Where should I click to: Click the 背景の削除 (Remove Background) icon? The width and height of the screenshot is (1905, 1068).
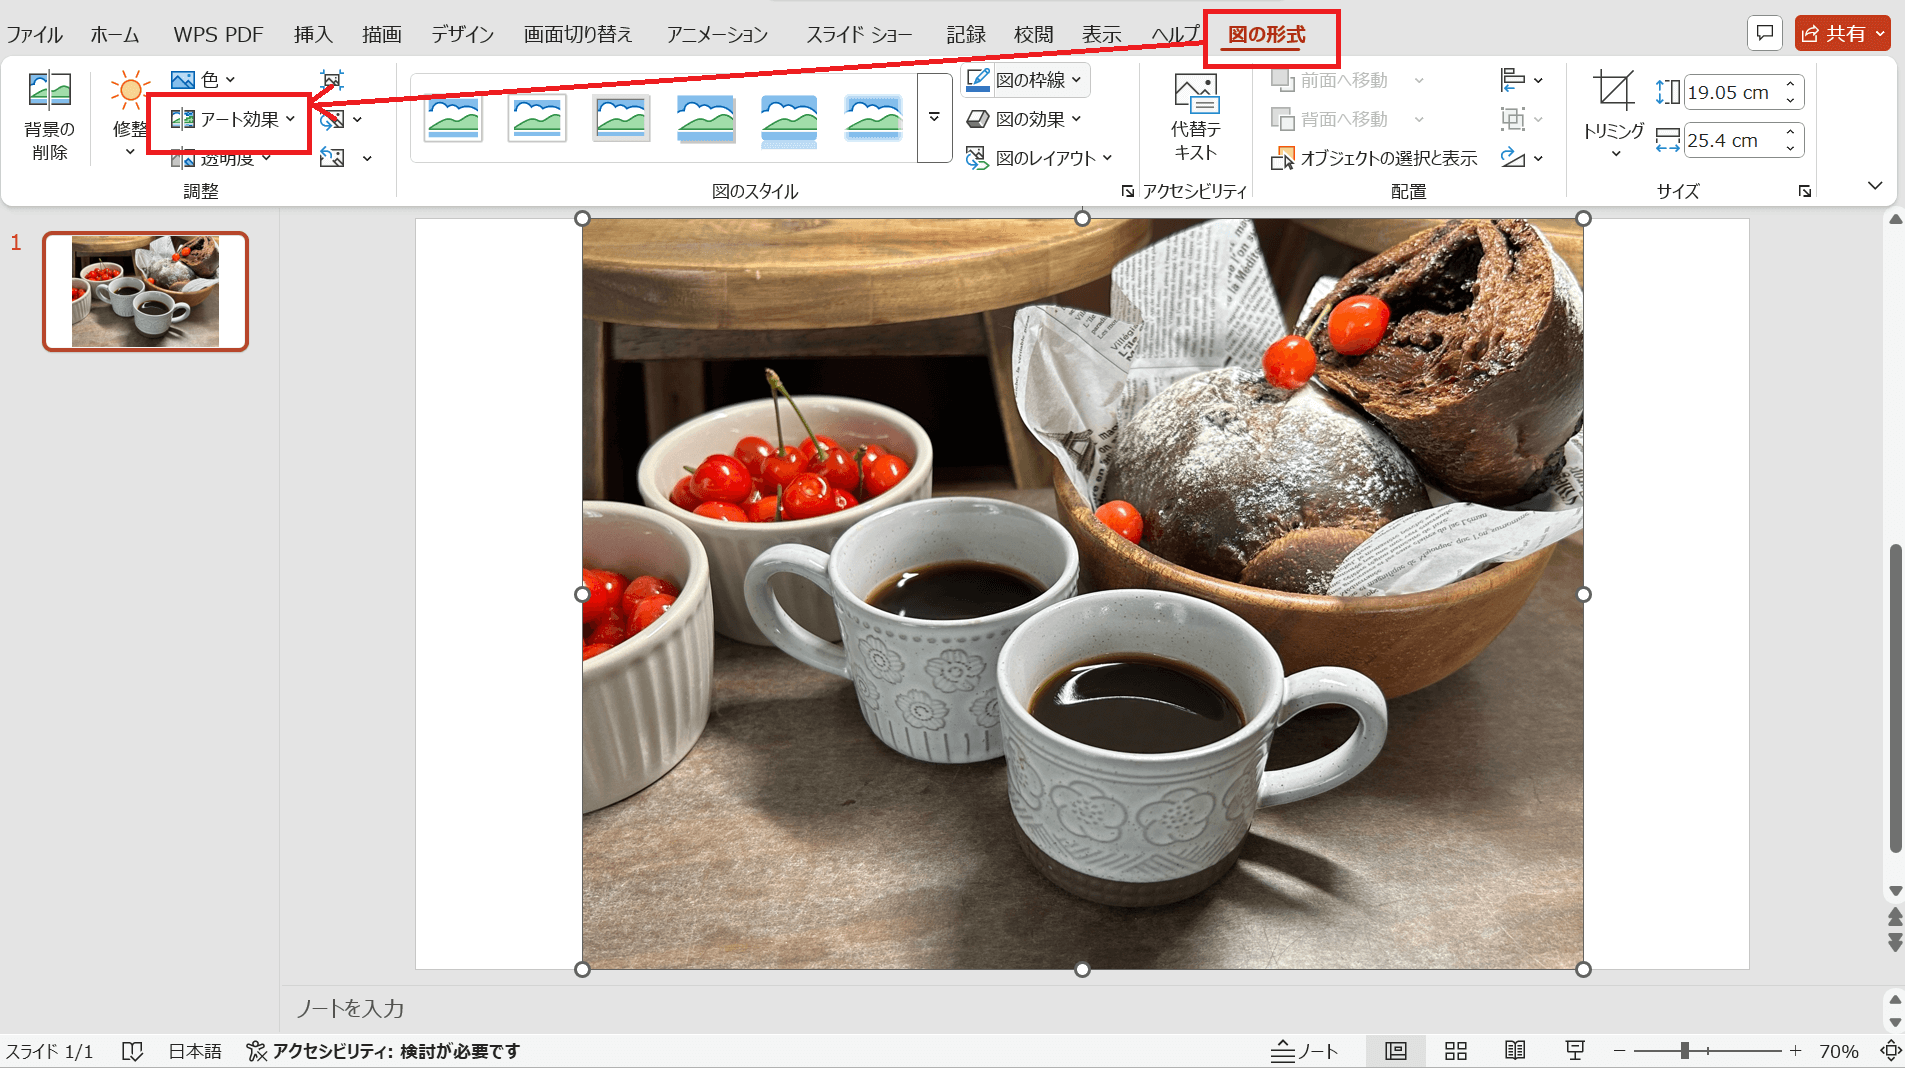tap(49, 115)
